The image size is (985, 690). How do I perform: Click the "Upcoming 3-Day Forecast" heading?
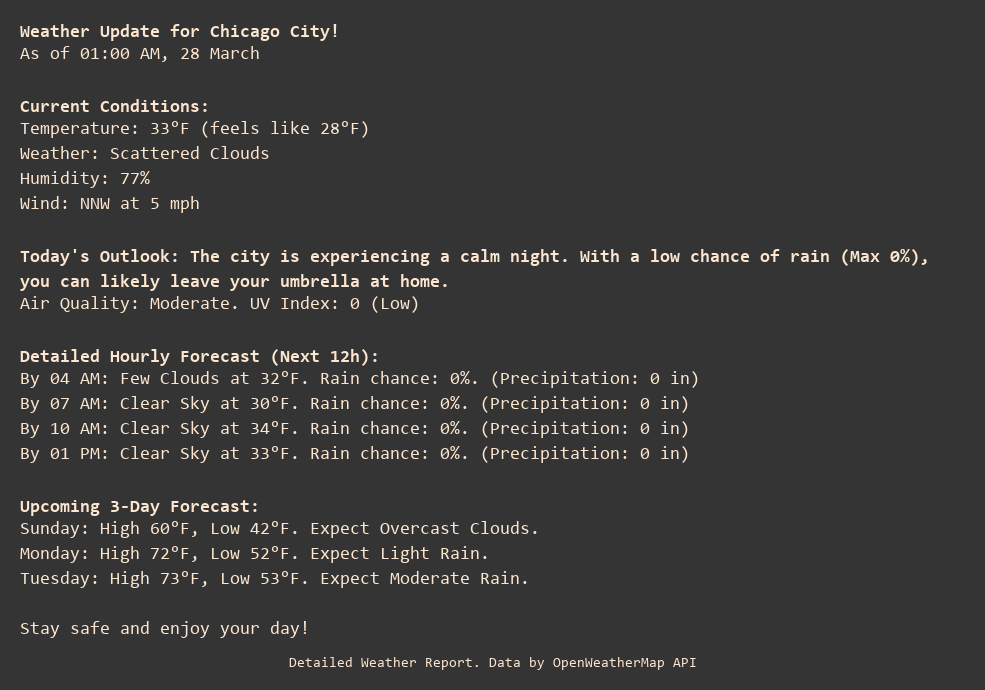[x=139, y=506]
